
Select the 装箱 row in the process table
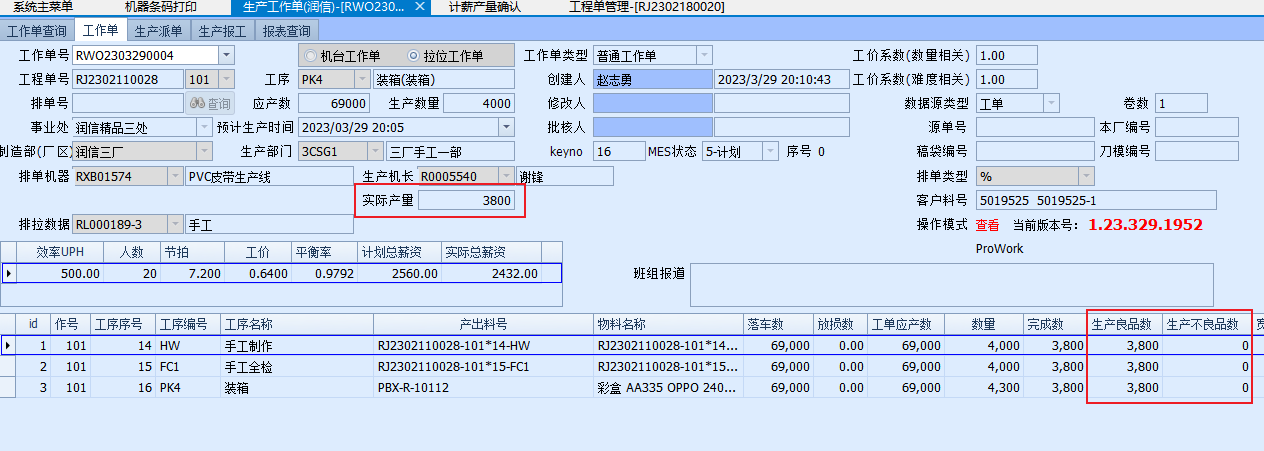[632, 387]
